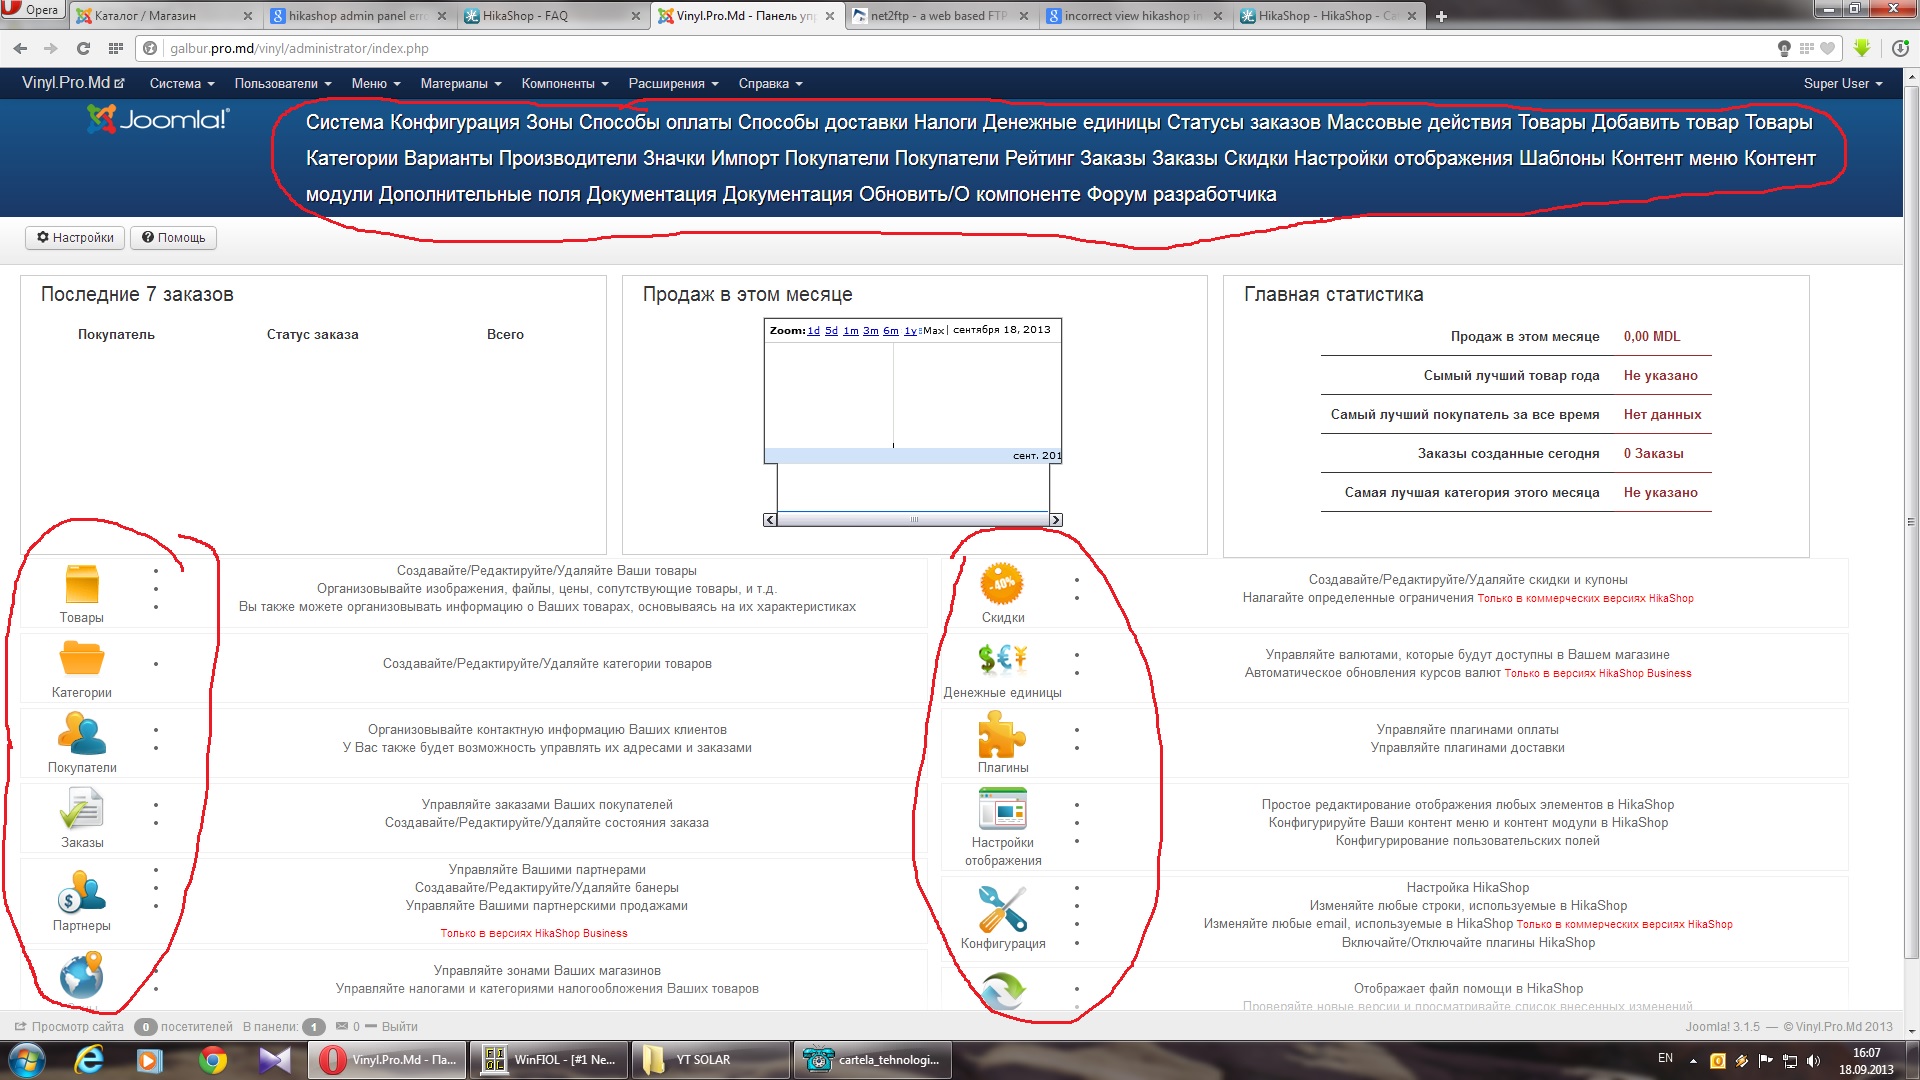Set chart zoom to 1m
Screen dimensions: 1920x1080
pyautogui.click(x=850, y=331)
